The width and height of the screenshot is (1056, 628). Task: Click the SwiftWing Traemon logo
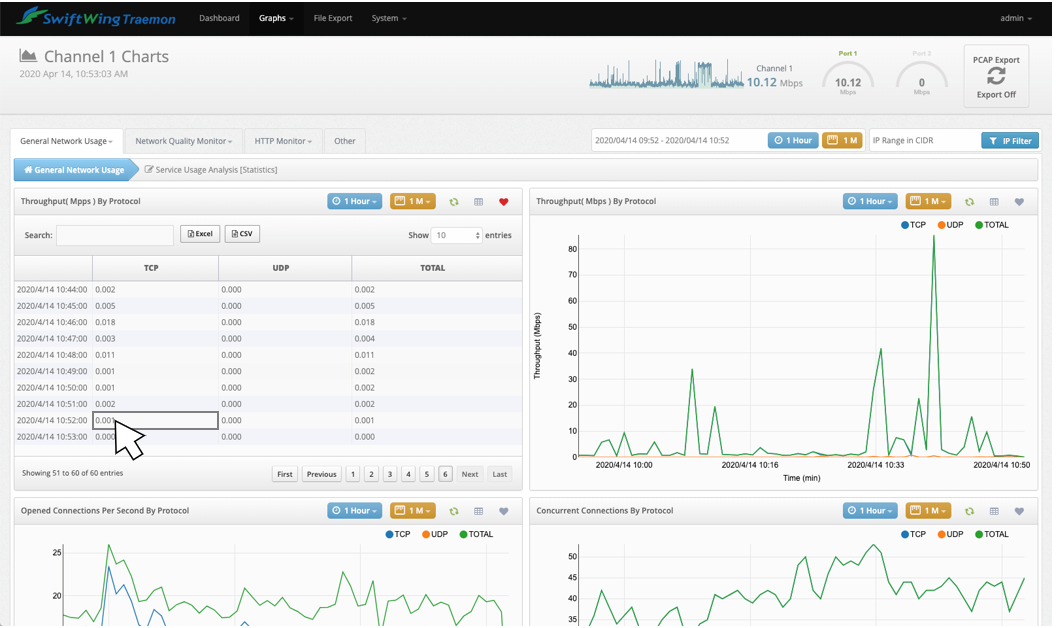96,18
